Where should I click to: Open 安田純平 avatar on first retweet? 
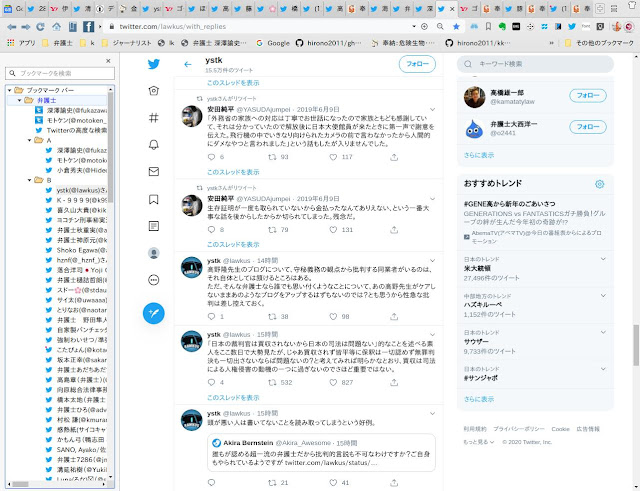192,116
